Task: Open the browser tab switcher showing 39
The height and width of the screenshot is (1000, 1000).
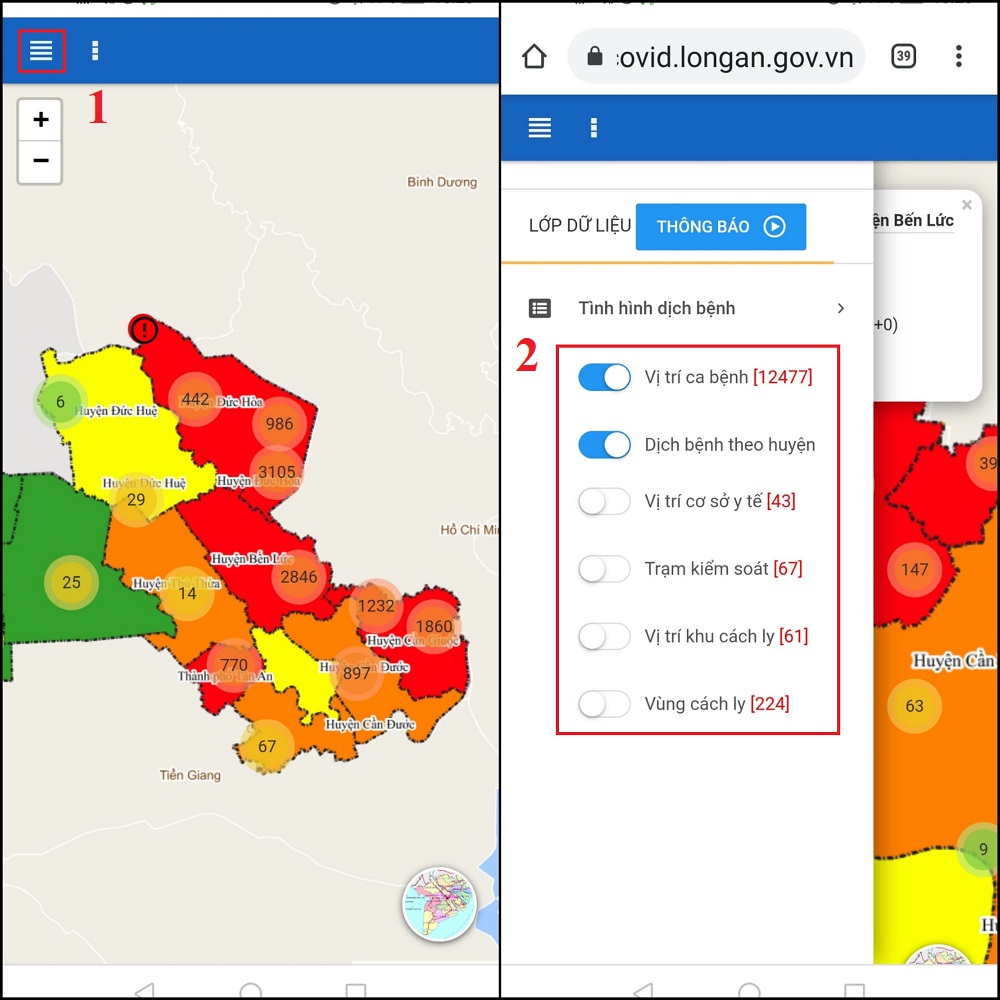Action: coord(903,57)
